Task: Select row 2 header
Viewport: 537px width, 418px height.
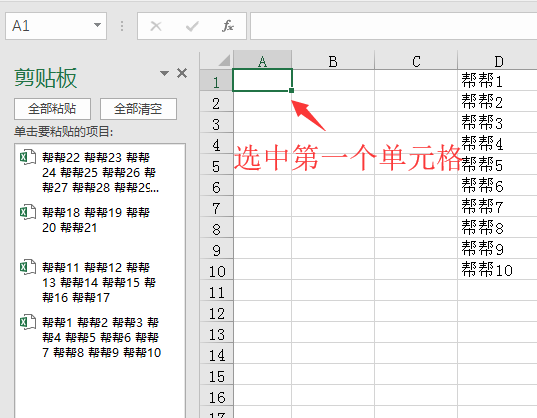Action: (x=216, y=102)
